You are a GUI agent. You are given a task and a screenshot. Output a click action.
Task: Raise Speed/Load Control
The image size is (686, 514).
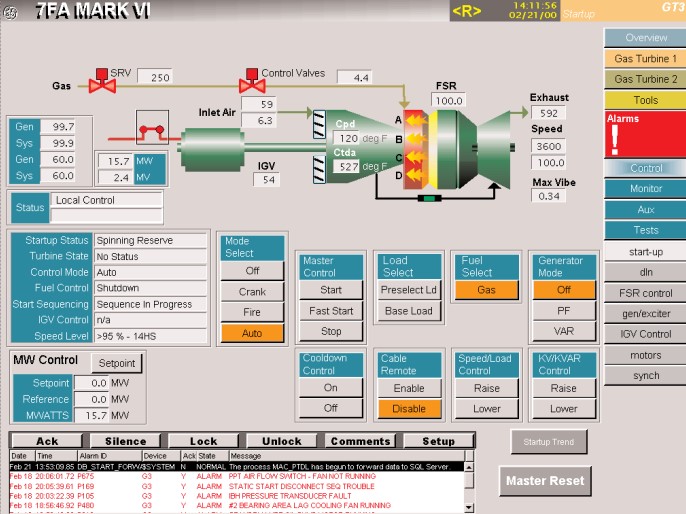486,388
